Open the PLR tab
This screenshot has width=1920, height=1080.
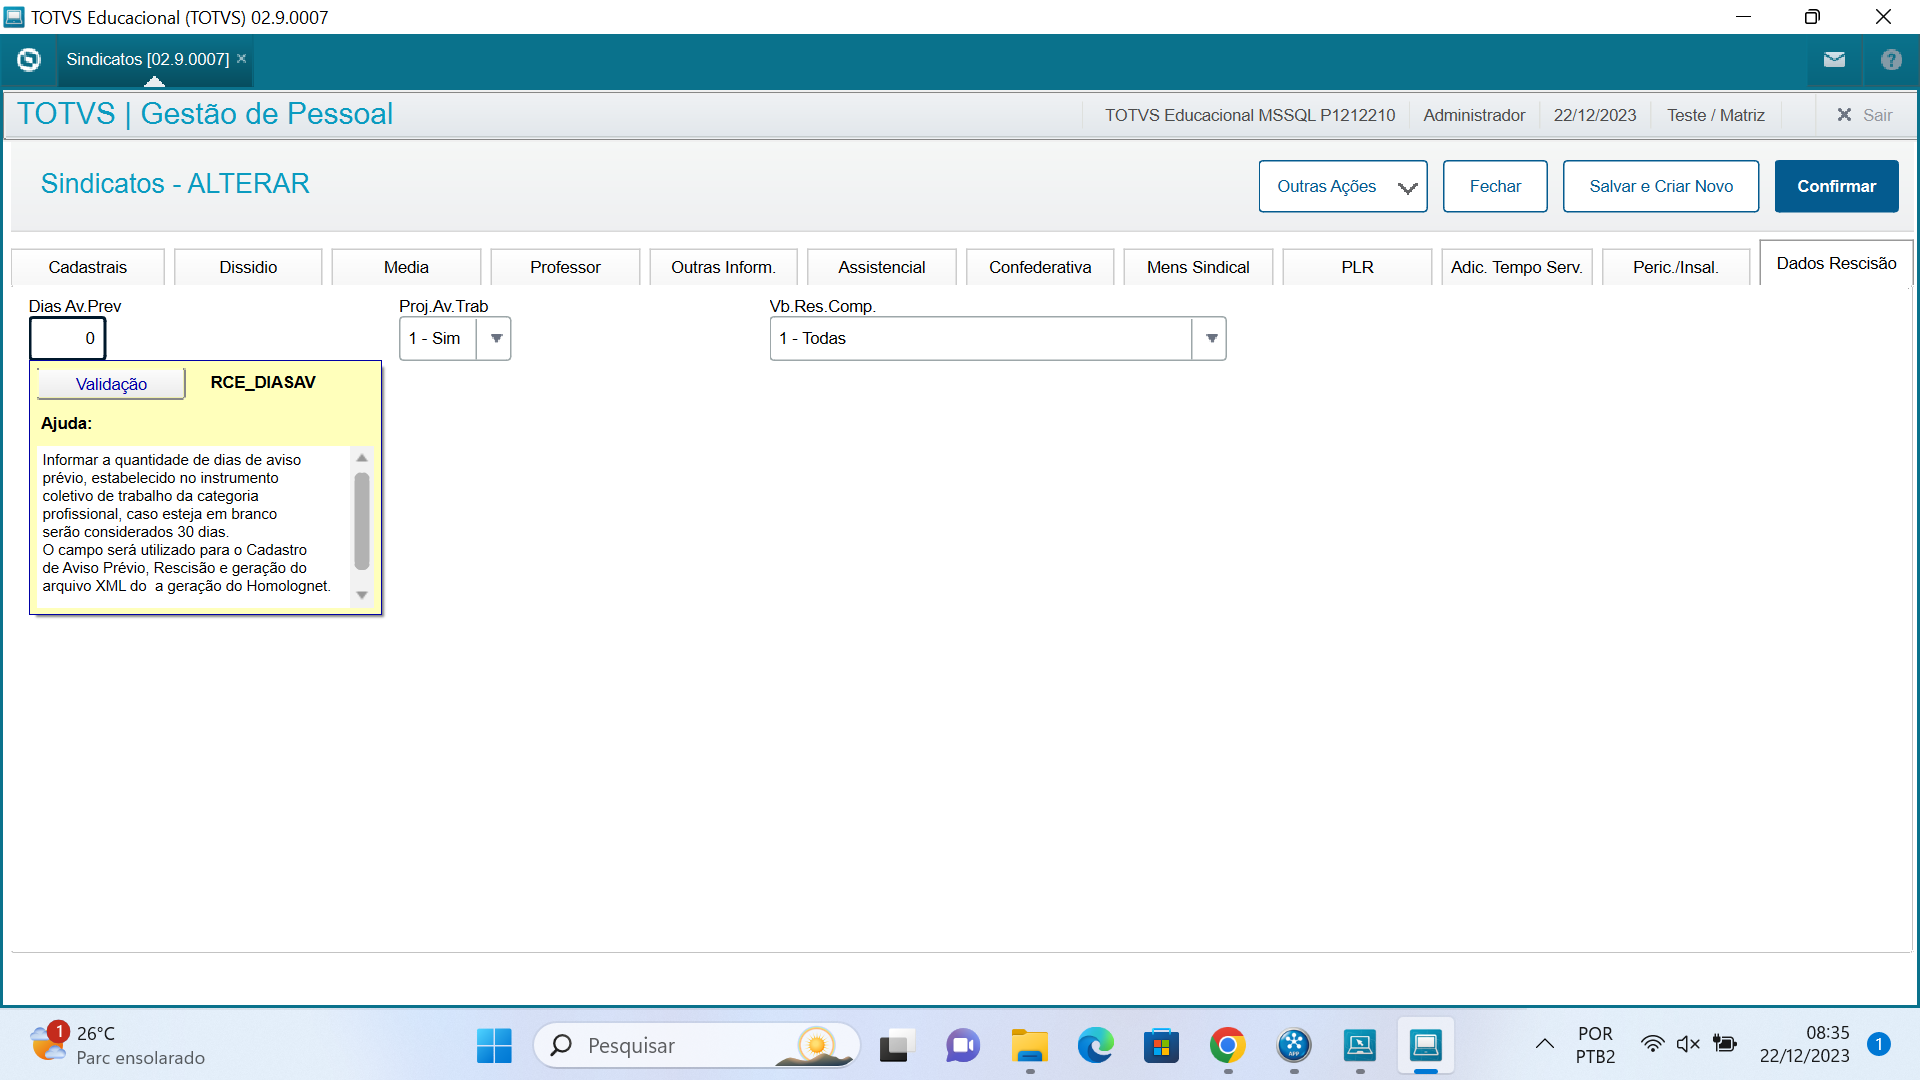(x=1356, y=264)
